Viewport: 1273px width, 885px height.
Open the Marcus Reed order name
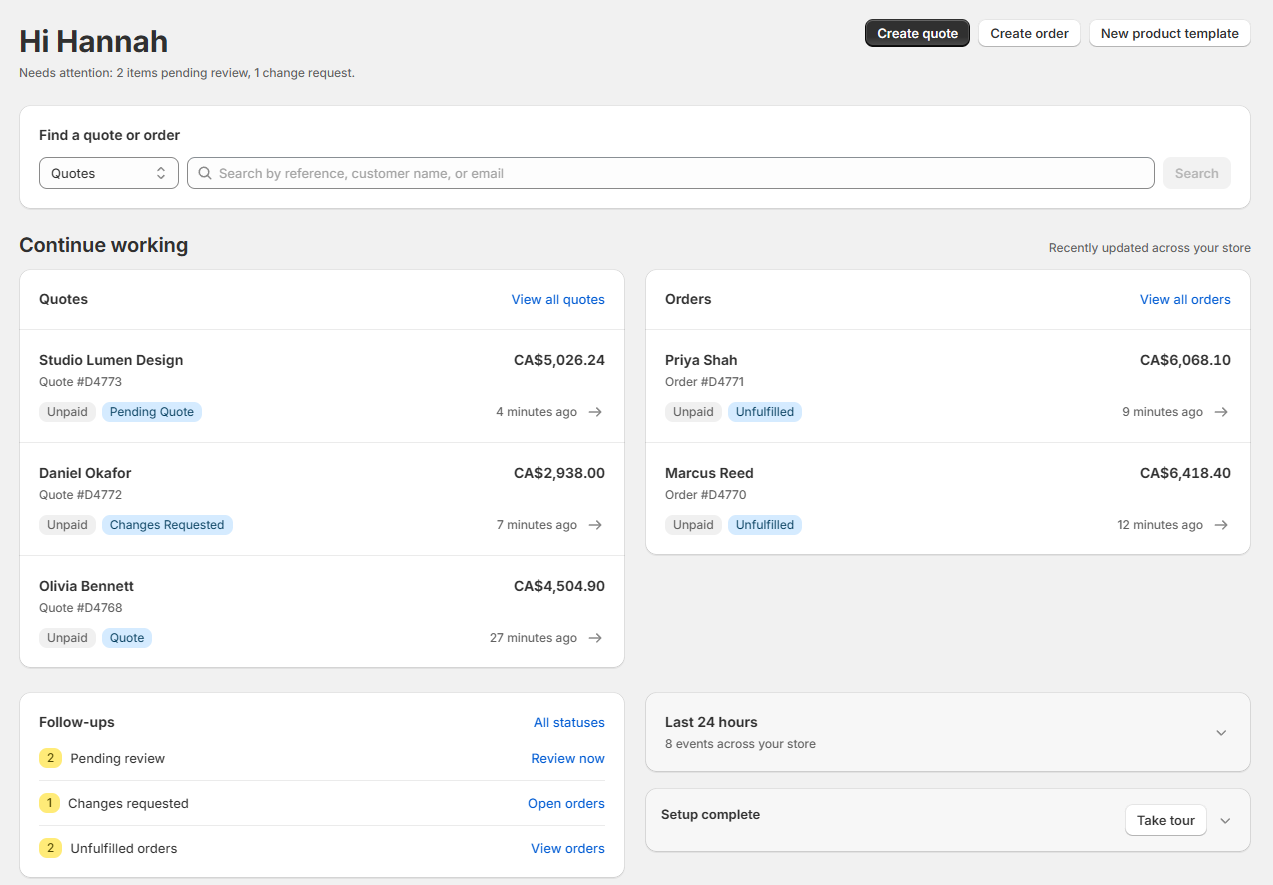[x=709, y=473]
